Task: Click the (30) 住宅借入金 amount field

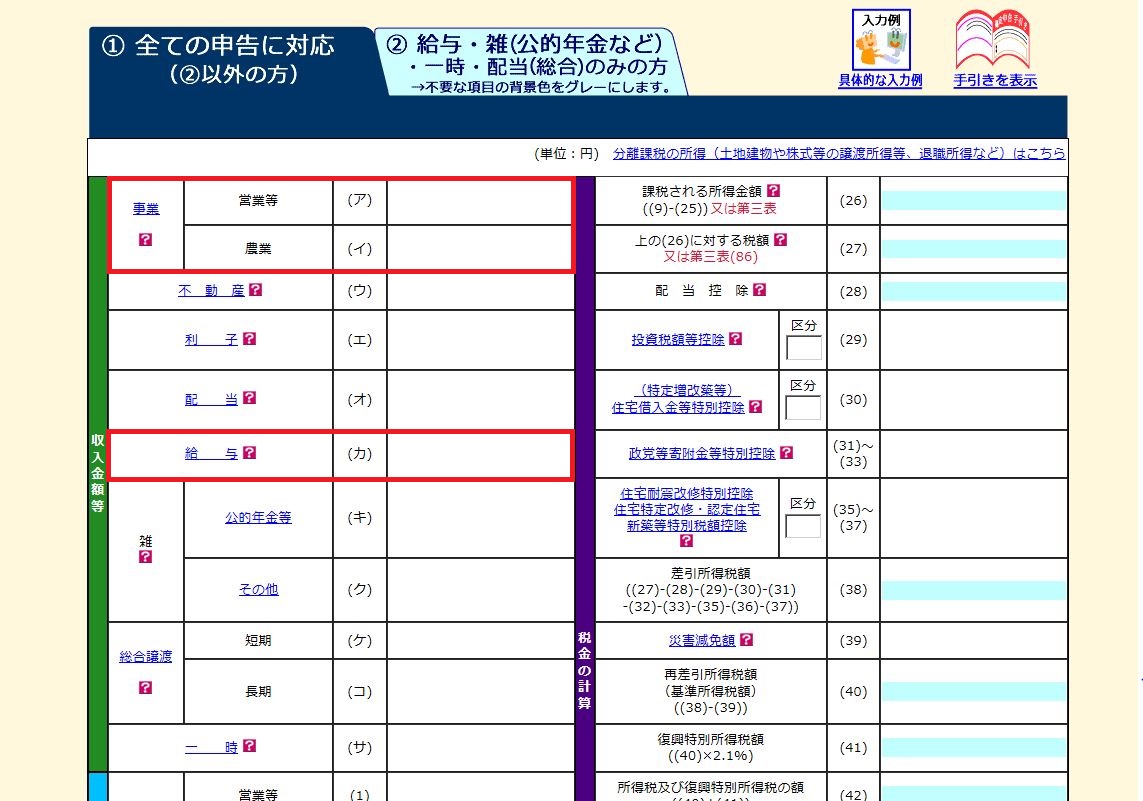Action: click(x=974, y=399)
